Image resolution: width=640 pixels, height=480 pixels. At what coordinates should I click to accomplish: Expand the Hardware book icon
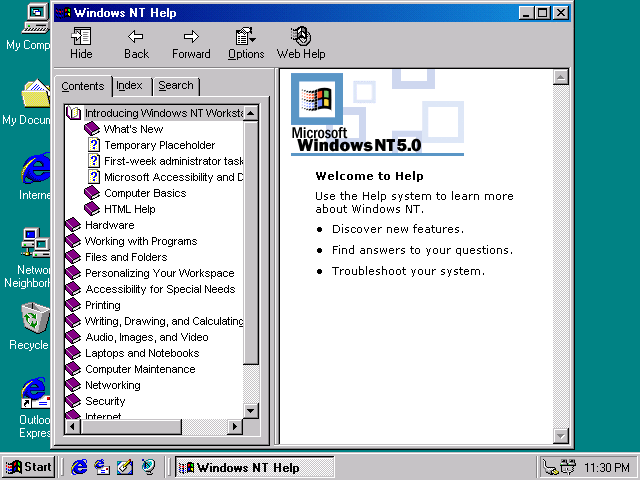tap(73, 224)
